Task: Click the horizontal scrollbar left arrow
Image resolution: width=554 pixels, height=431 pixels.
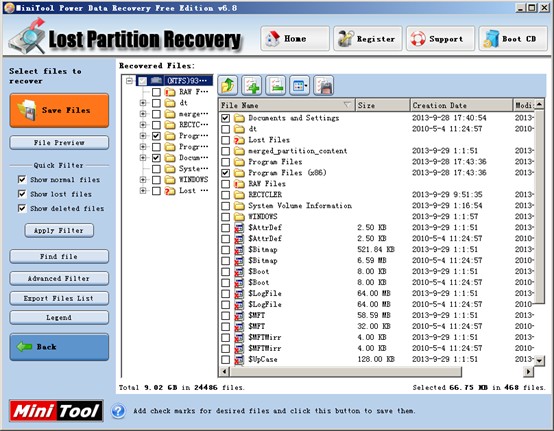Action: tap(224, 372)
